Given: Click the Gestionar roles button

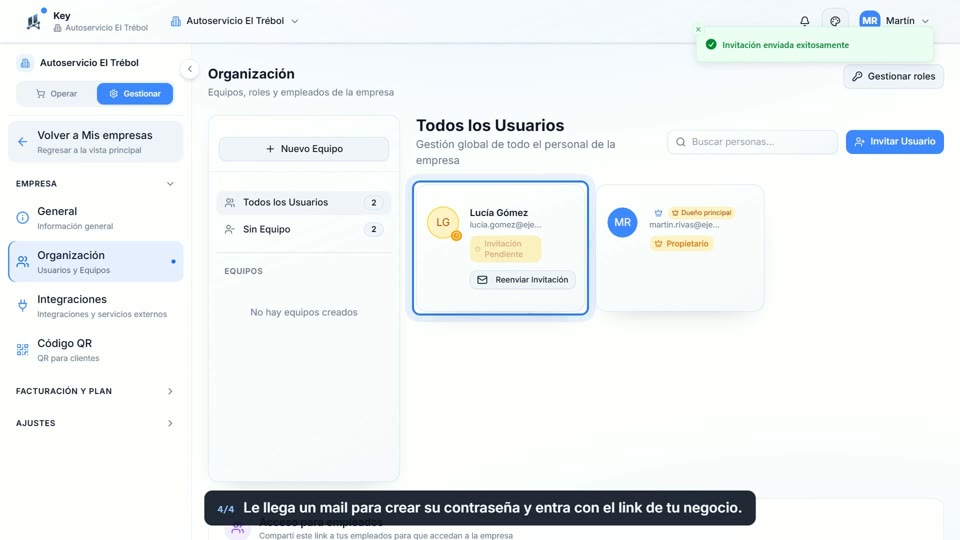Looking at the screenshot, I should (x=893, y=77).
